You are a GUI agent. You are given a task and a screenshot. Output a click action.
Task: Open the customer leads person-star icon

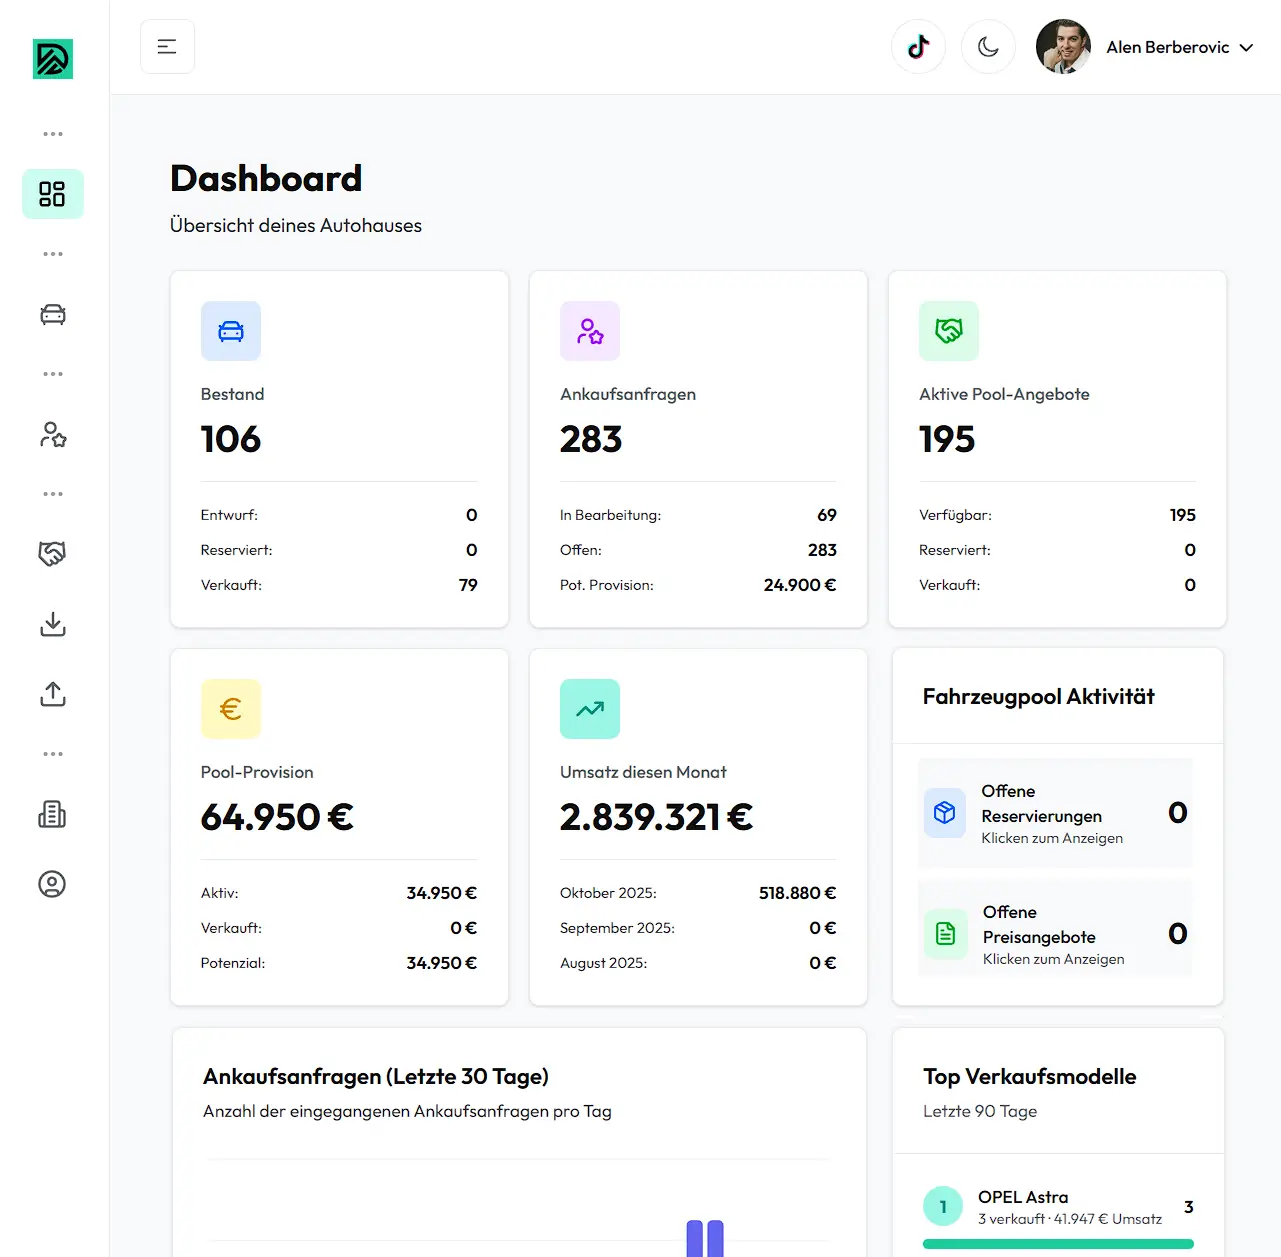(52, 434)
